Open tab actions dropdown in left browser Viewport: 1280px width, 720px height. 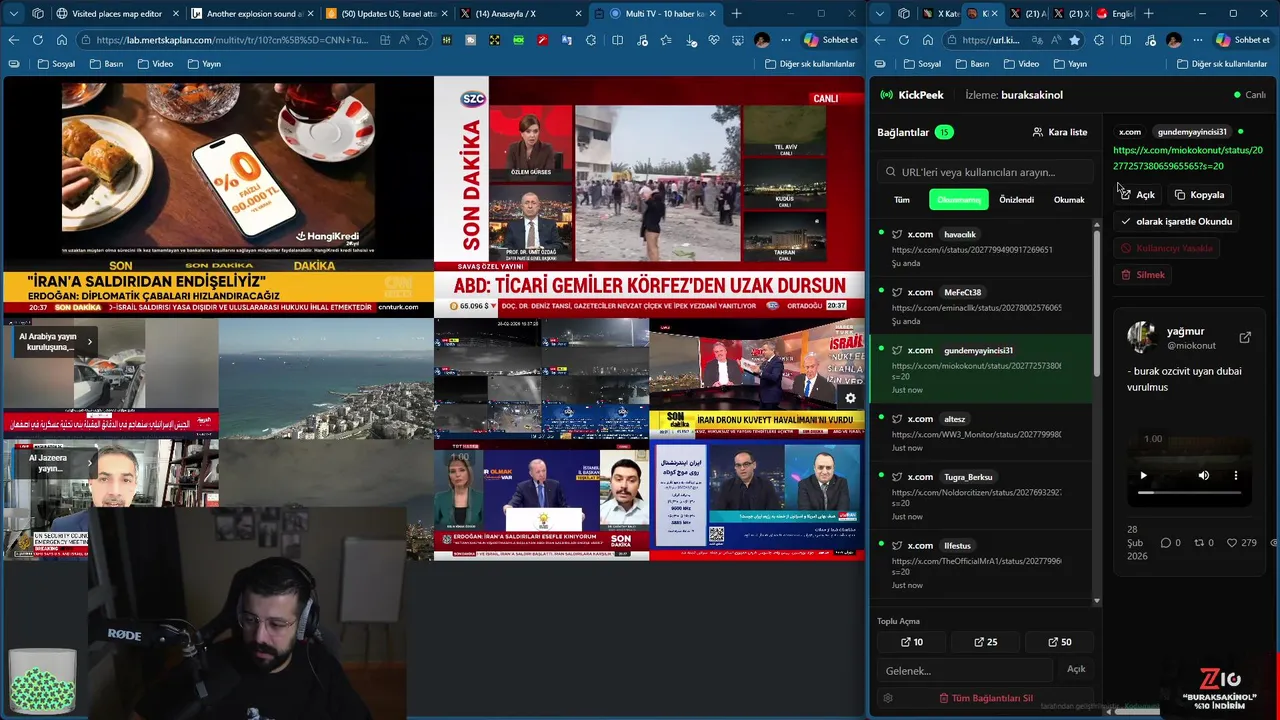[14, 14]
